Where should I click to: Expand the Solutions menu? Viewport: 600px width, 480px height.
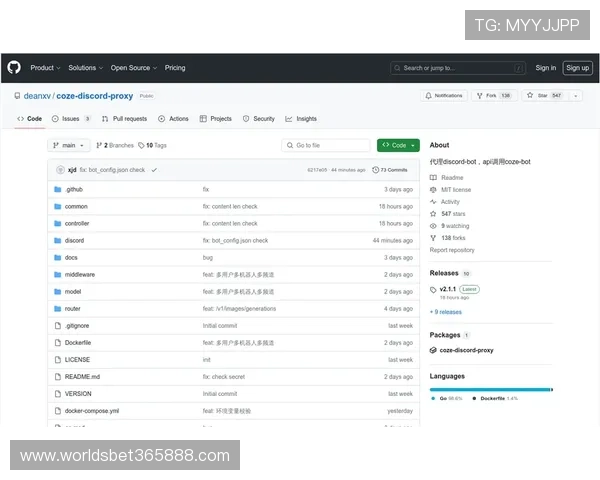[85, 68]
